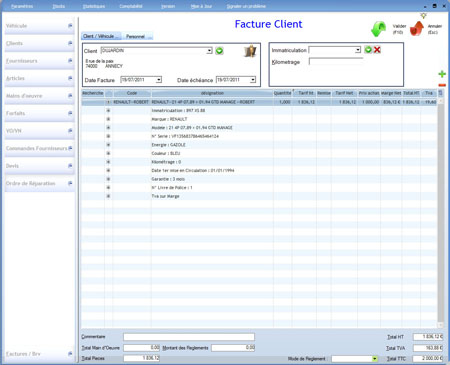Image resolution: width=450 pixels, height=365 pixels.
Task: Click the Annuler (Esc) label
Action: click(x=435, y=29)
